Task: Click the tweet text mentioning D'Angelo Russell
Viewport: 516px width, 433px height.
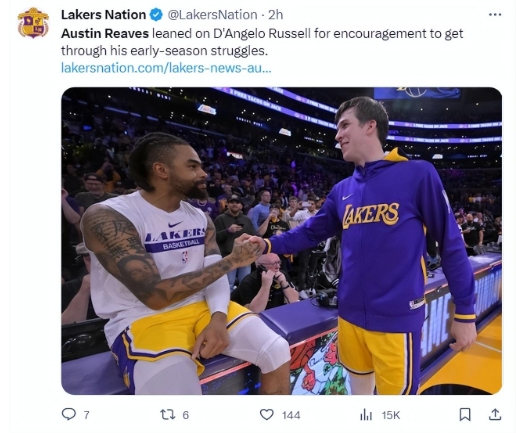Action: (262, 42)
